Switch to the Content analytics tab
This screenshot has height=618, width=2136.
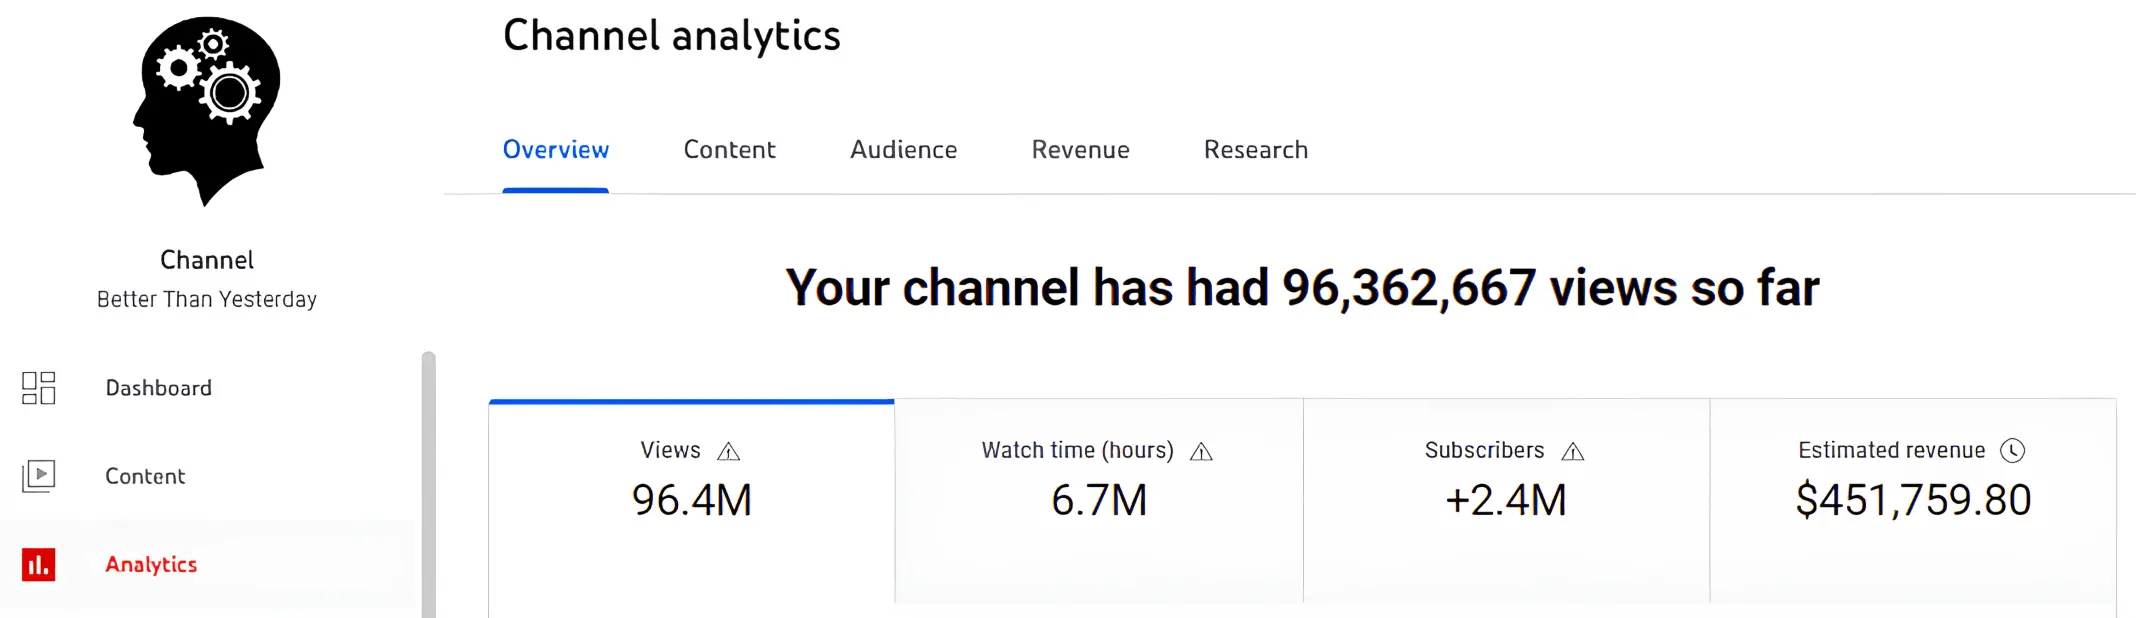729,150
